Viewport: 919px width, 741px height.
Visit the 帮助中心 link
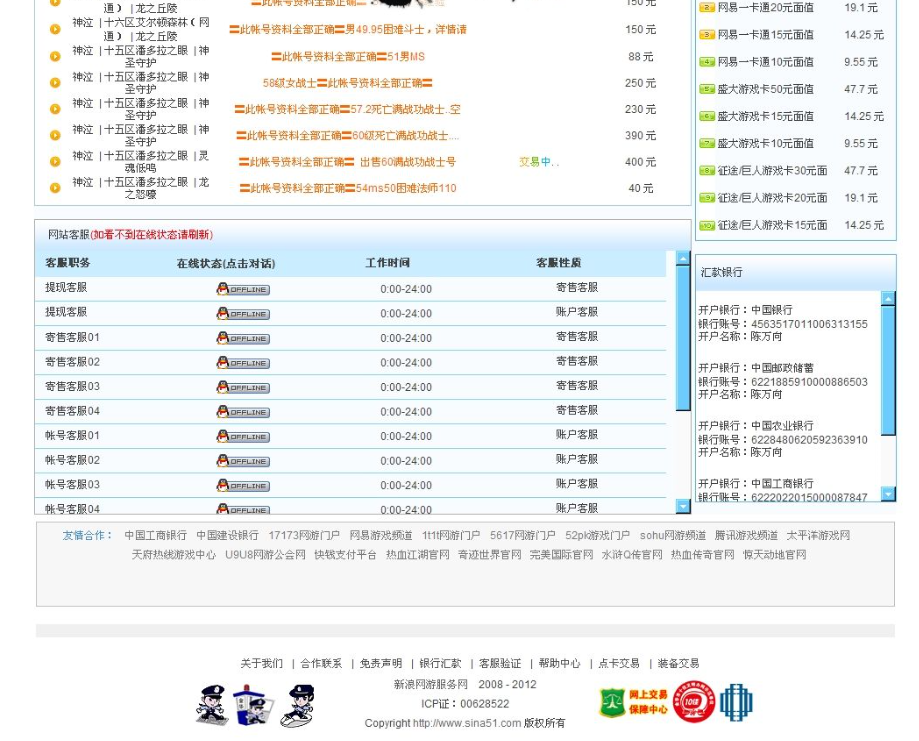tap(560, 663)
